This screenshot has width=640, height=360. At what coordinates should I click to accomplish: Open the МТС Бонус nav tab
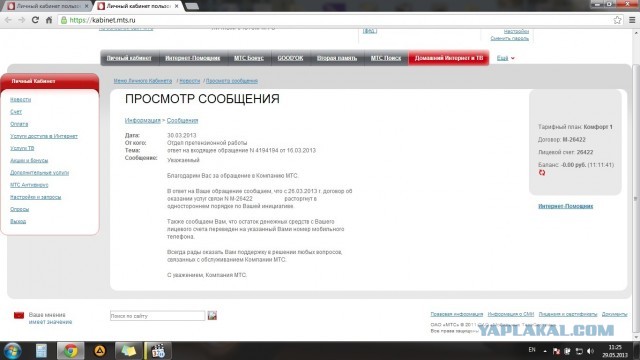click(249, 58)
